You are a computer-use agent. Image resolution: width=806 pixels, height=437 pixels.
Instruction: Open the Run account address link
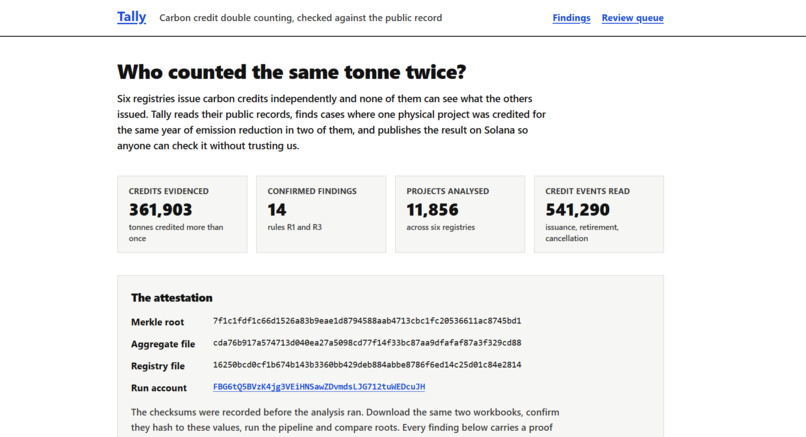[x=319, y=387]
